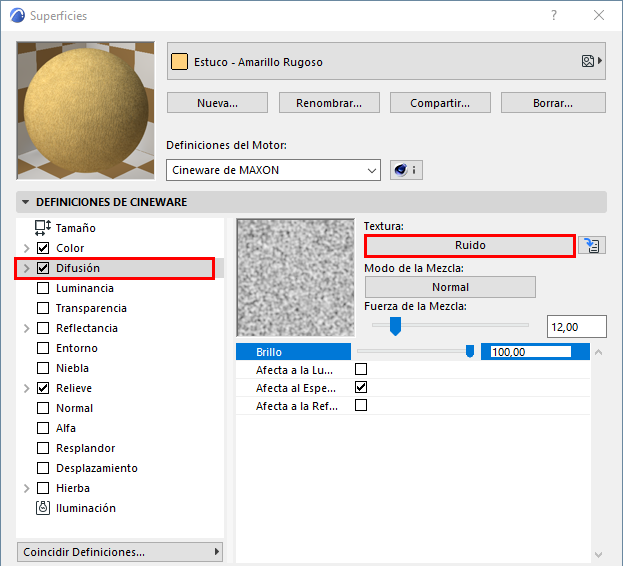
Task: Select the Desplazamiento channel label
Action: 97,468
